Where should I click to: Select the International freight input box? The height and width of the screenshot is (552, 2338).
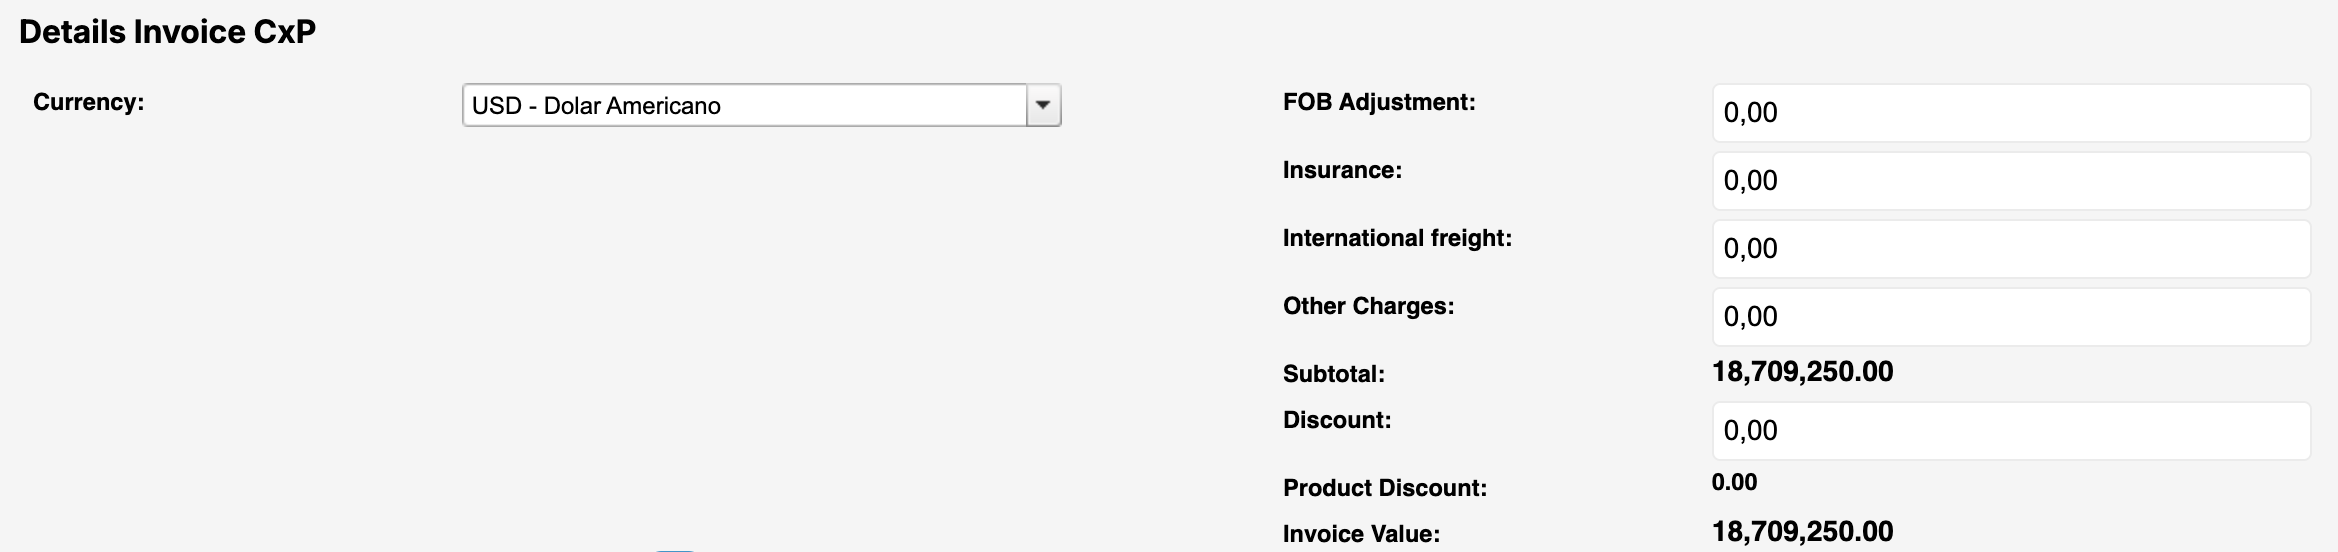(2010, 249)
